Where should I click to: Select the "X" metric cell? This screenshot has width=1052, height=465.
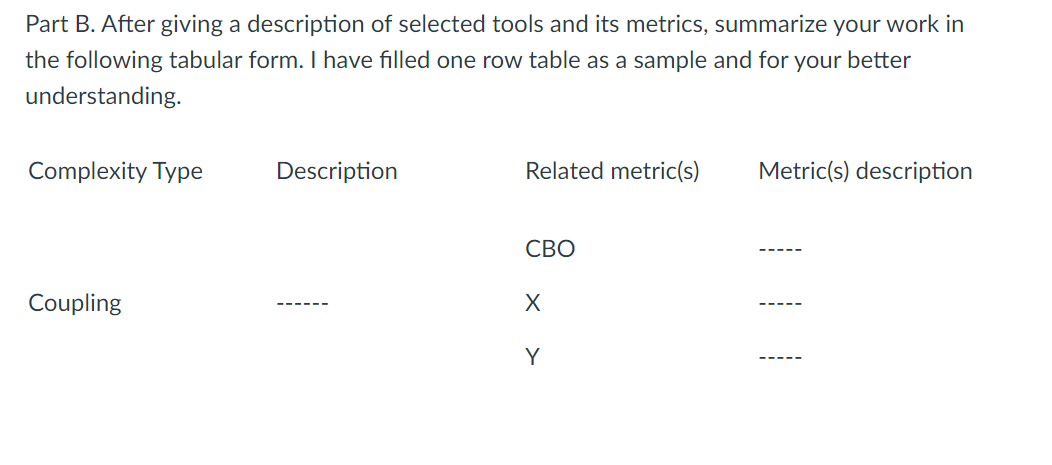pyautogui.click(x=532, y=304)
